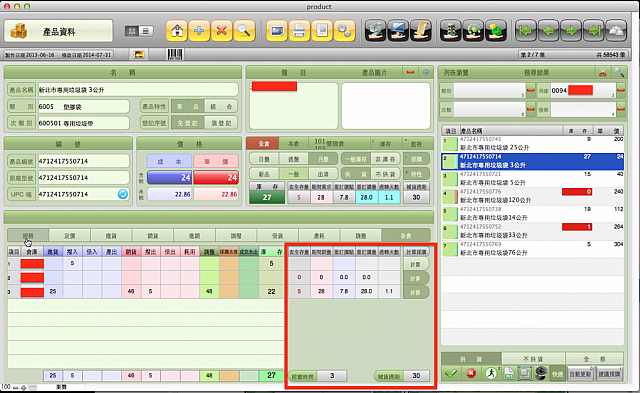Viewport: 640px width, 393px height.
Task: Go to next record green arrow
Action: (x=571, y=31)
